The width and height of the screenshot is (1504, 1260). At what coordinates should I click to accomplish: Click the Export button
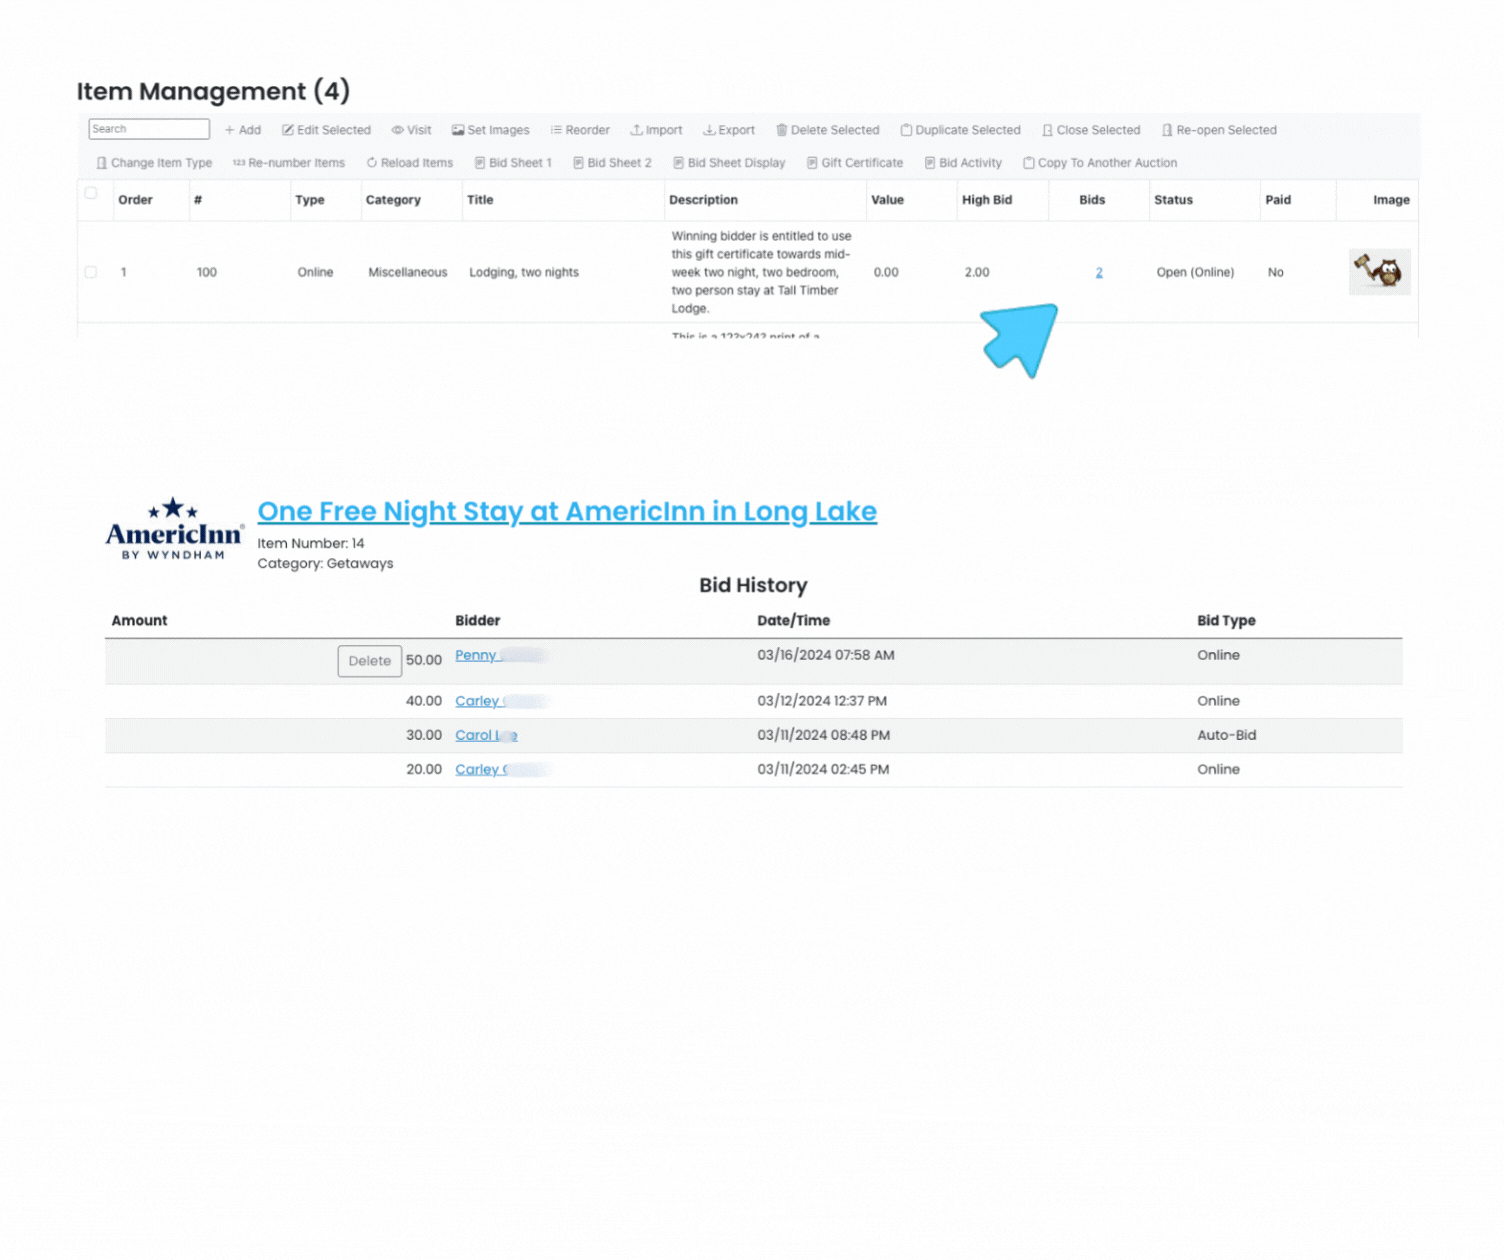[x=729, y=130]
